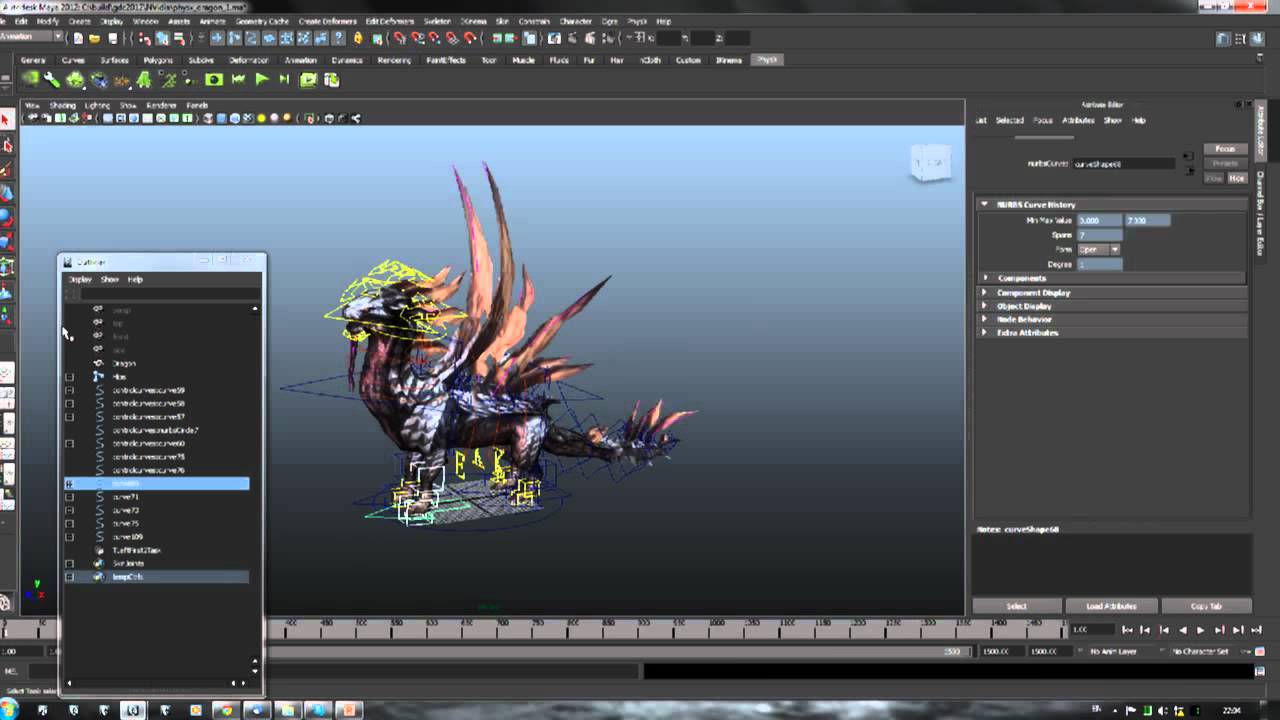Screen dimensions: 1280x720
Task: Click the Focus button in Attribute Editor
Action: click(x=1225, y=149)
